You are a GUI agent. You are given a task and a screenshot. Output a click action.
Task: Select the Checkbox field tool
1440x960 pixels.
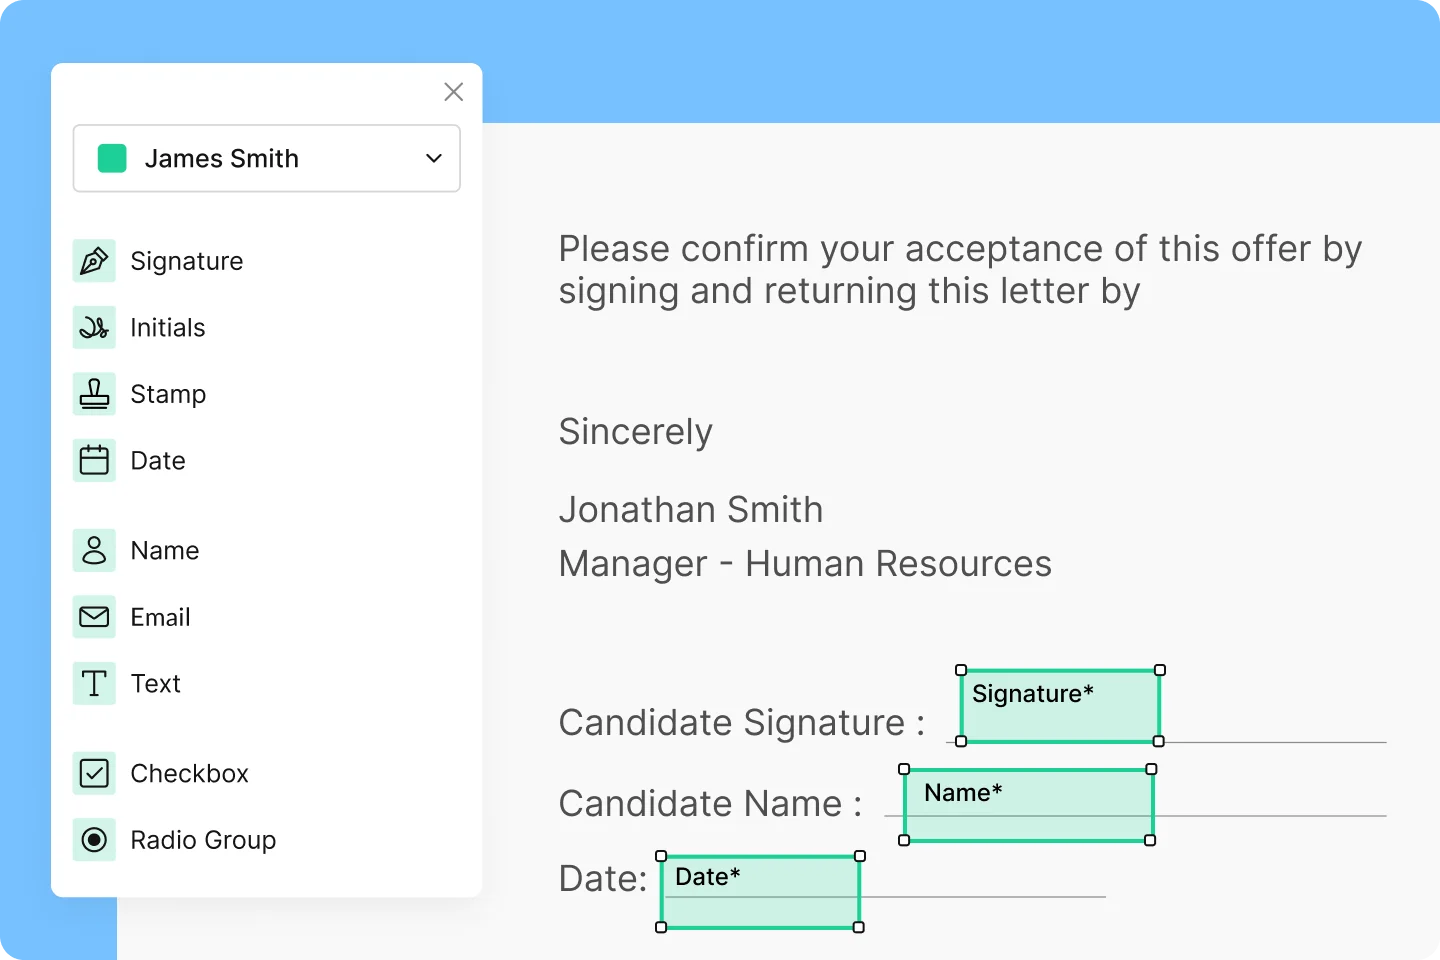(x=189, y=773)
